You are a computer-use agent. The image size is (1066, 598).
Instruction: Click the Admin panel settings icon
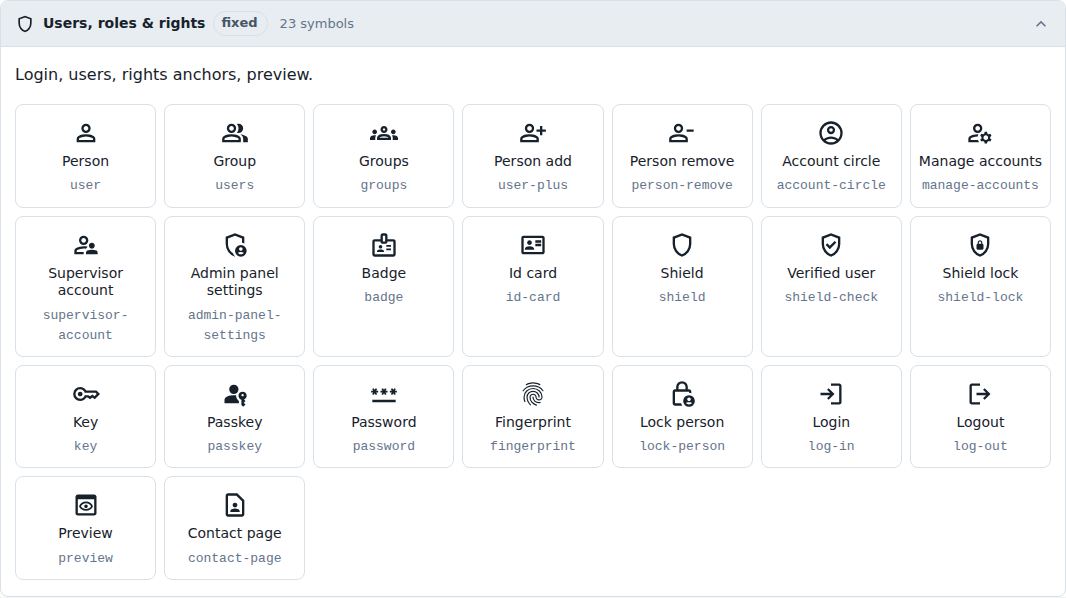(x=235, y=245)
